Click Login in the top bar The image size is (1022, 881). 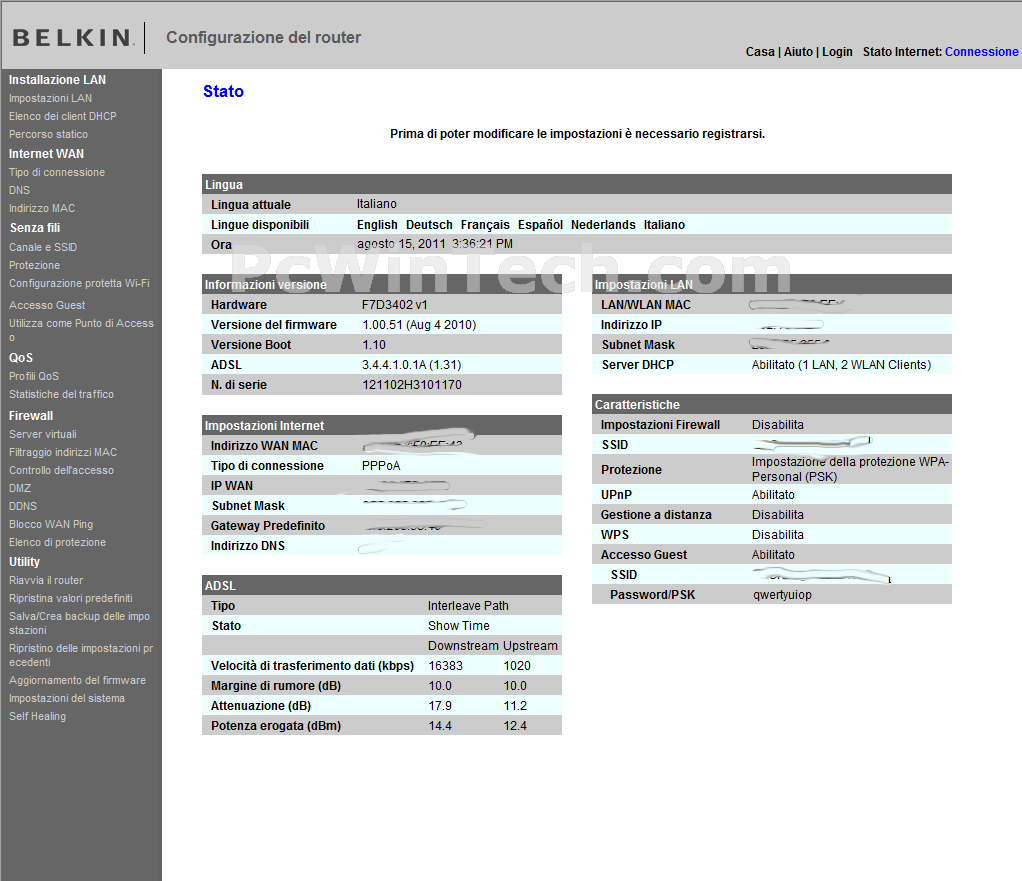[x=838, y=52]
